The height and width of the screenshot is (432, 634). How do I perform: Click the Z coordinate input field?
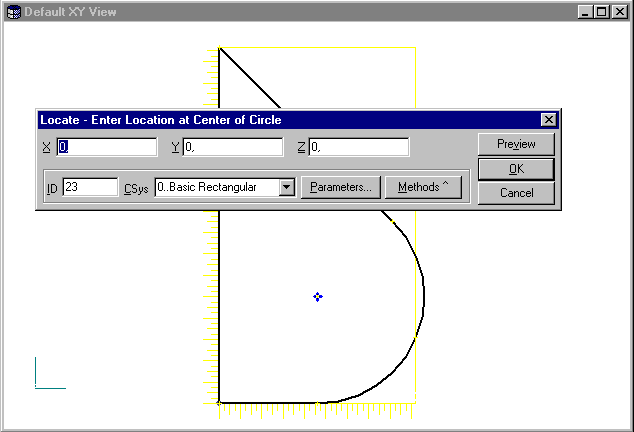pos(359,147)
